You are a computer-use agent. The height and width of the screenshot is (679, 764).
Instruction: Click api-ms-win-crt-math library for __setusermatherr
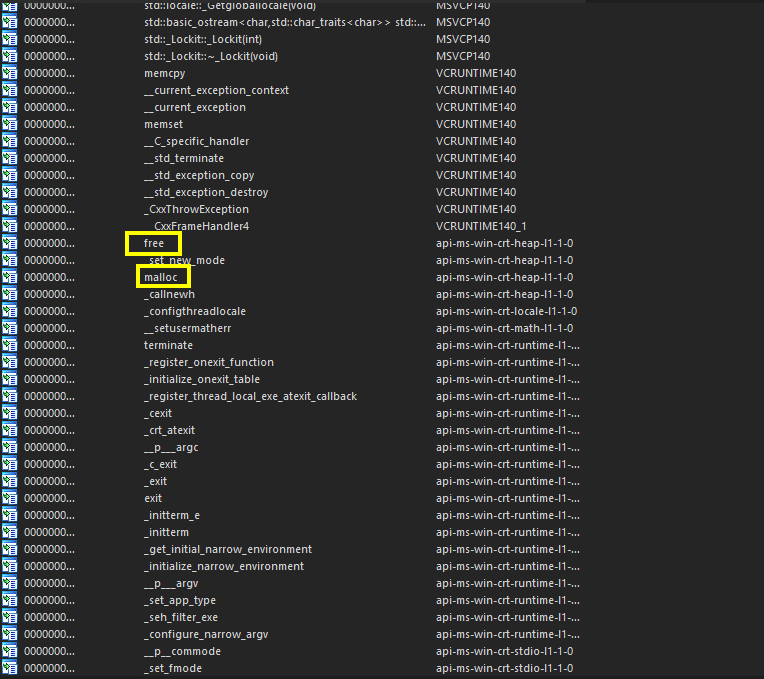click(505, 328)
